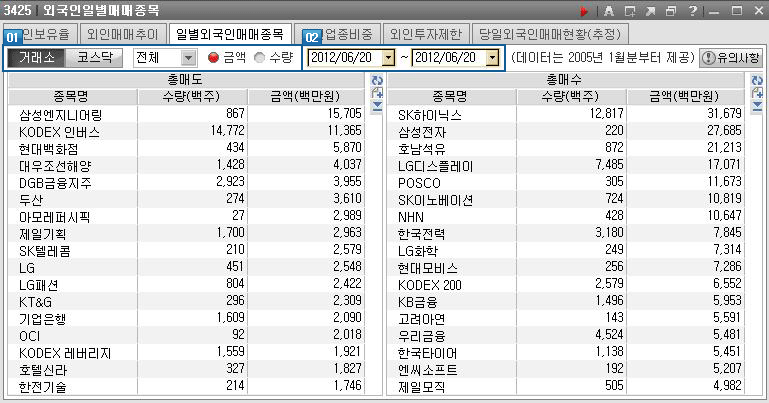
Task: Select OCI in the sell list
Action: 29,336
